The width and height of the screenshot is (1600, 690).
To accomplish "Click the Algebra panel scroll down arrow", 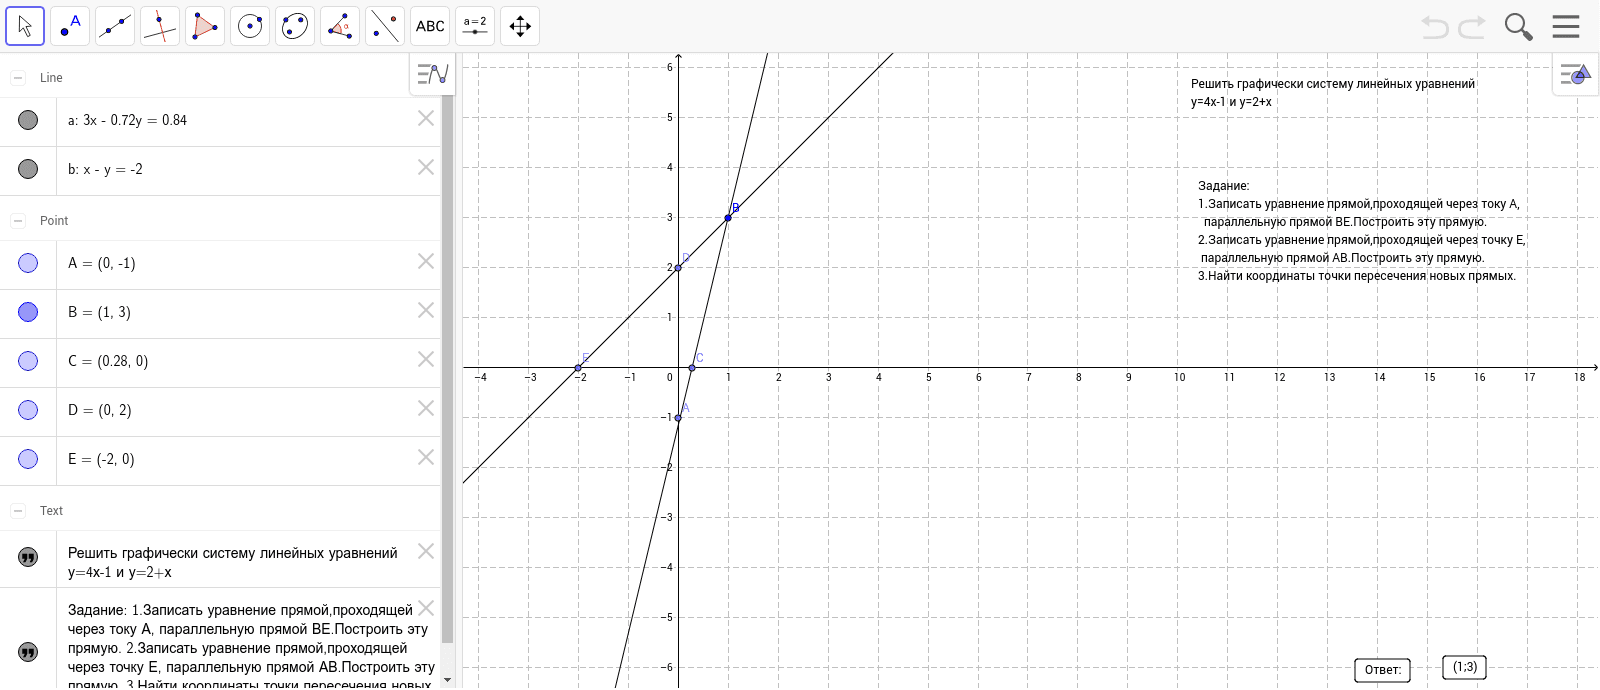I will 447,680.
